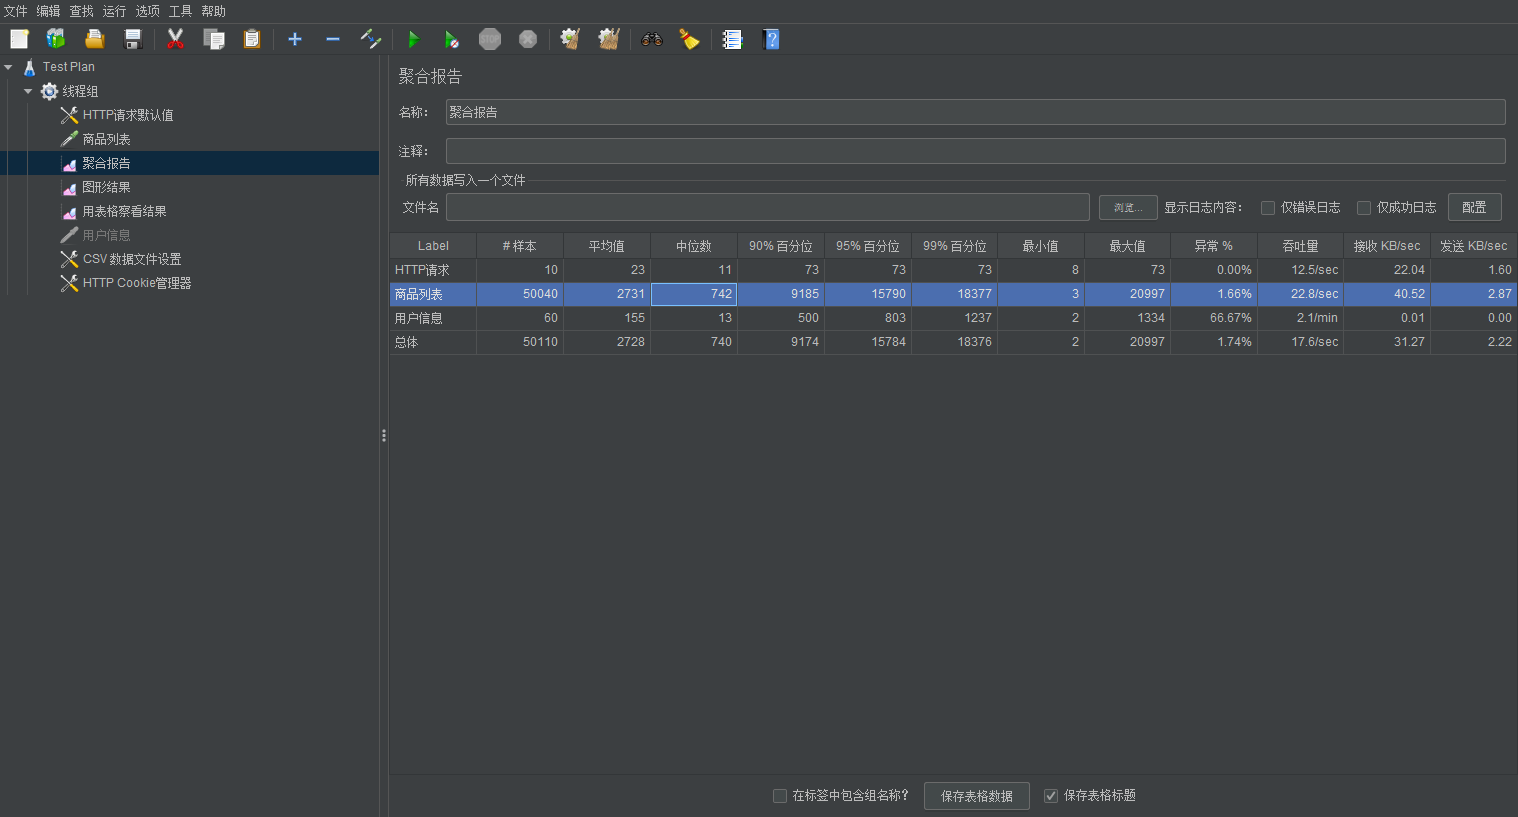
Task: Sort by the 平均值 column header
Action: 606,246
